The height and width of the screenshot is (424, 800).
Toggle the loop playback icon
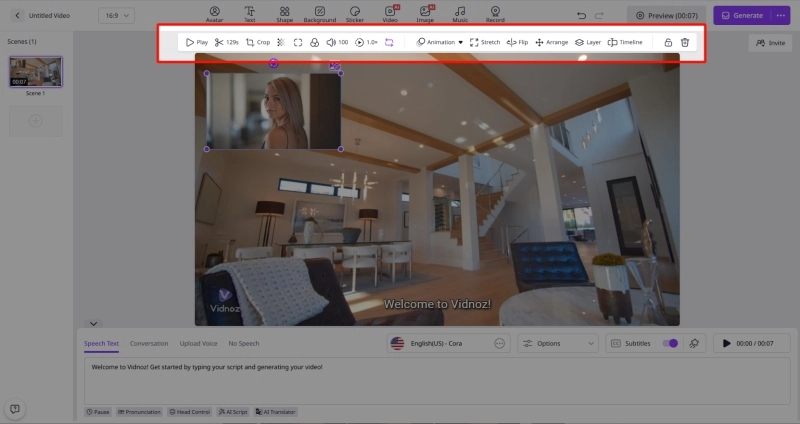click(x=389, y=42)
